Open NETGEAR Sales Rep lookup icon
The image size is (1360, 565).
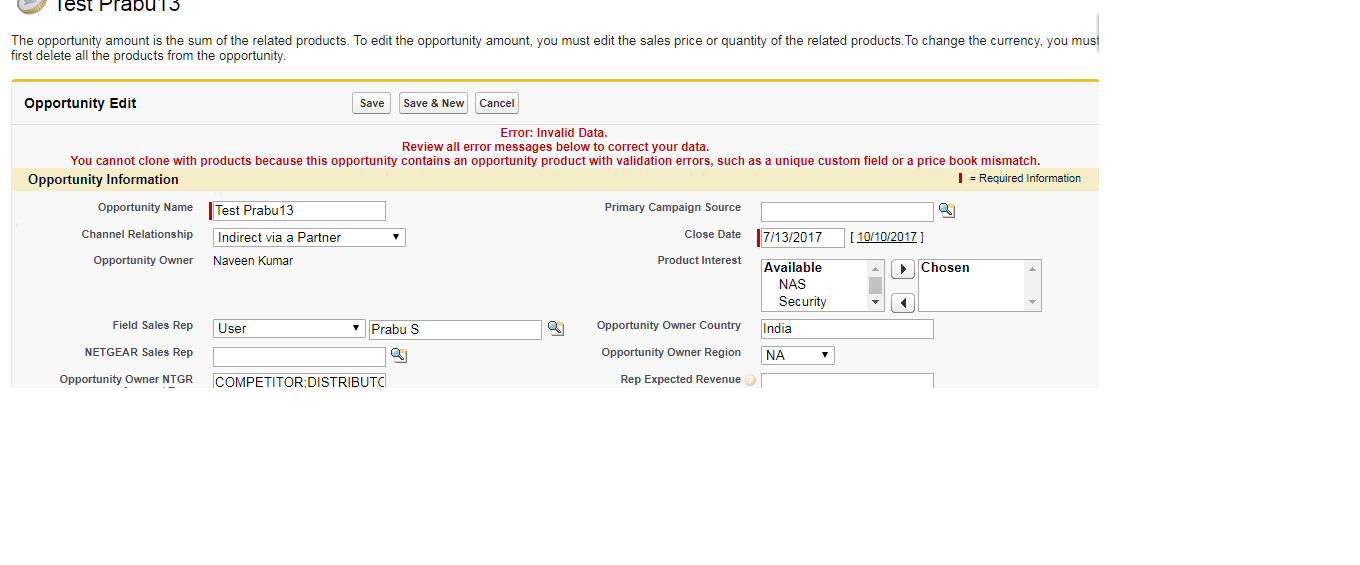[x=398, y=355]
